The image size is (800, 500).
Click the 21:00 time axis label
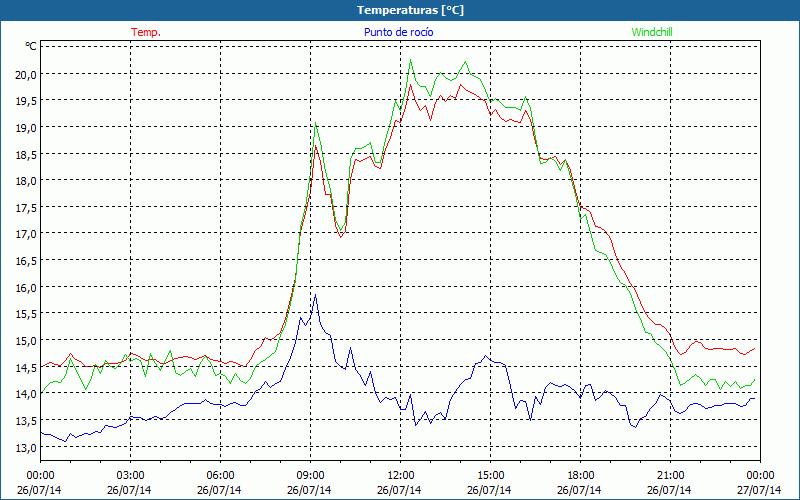pyautogui.click(x=670, y=476)
